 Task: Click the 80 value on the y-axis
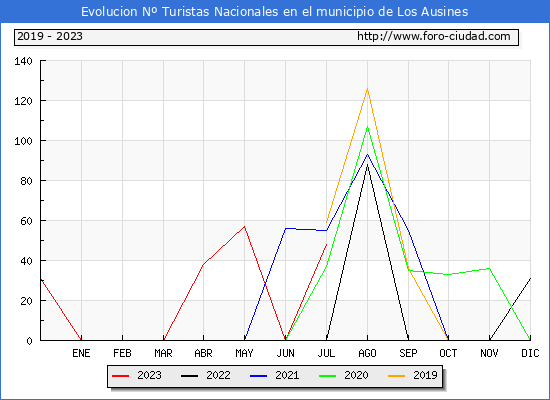tap(26, 181)
